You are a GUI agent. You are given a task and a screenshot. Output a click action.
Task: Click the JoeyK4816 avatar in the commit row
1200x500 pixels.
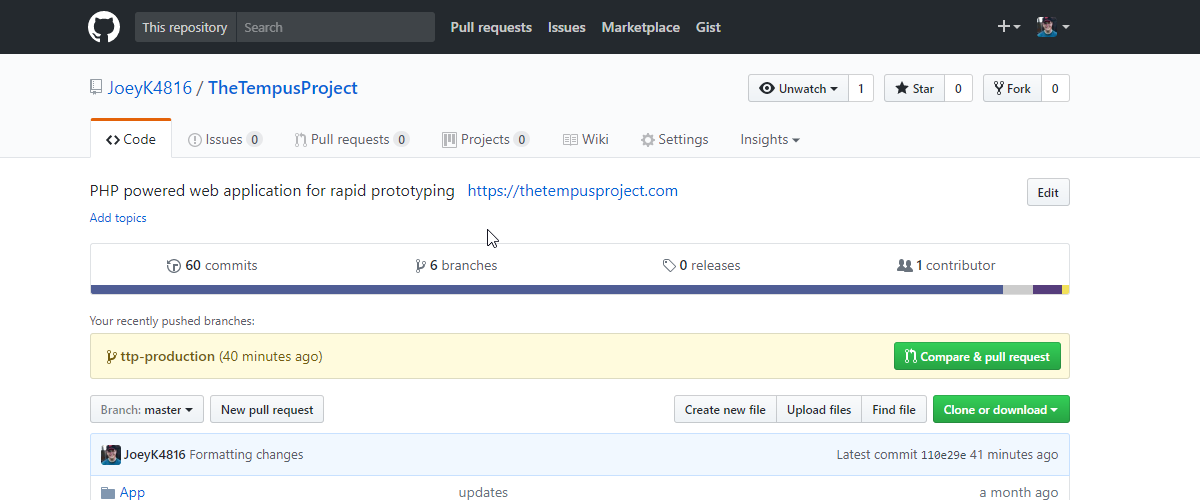click(x=111, y=455)
